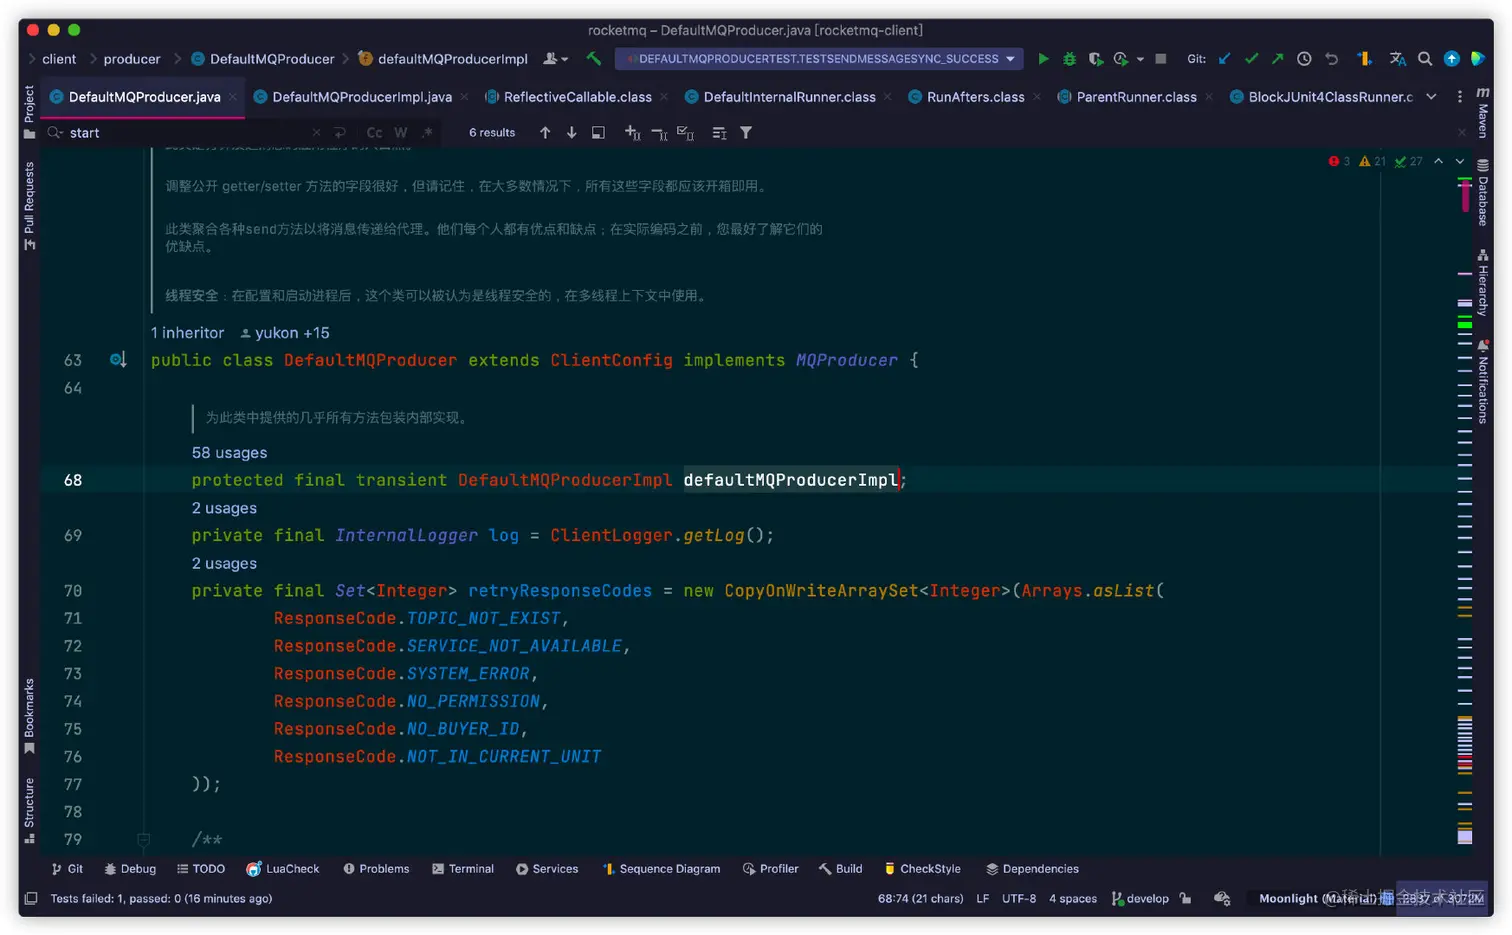Add selection for next occurrence
This screenshot has height=935, width=1512.
click(632, 132)
